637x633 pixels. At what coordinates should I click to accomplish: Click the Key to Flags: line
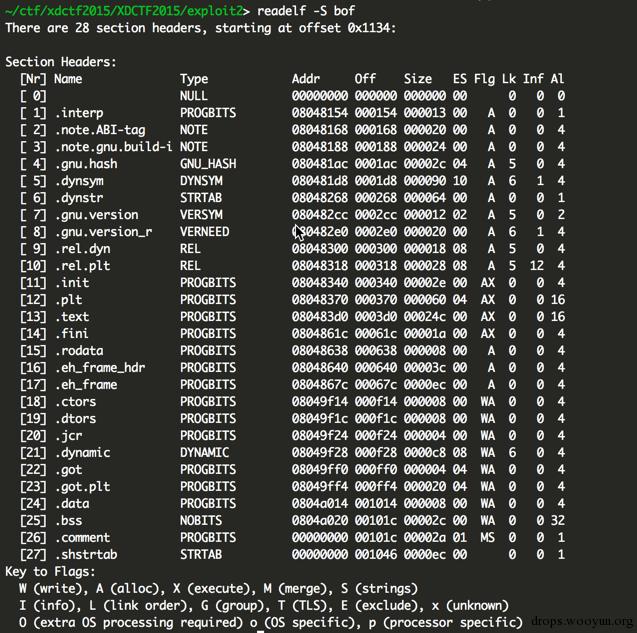(x=50, y=572)
